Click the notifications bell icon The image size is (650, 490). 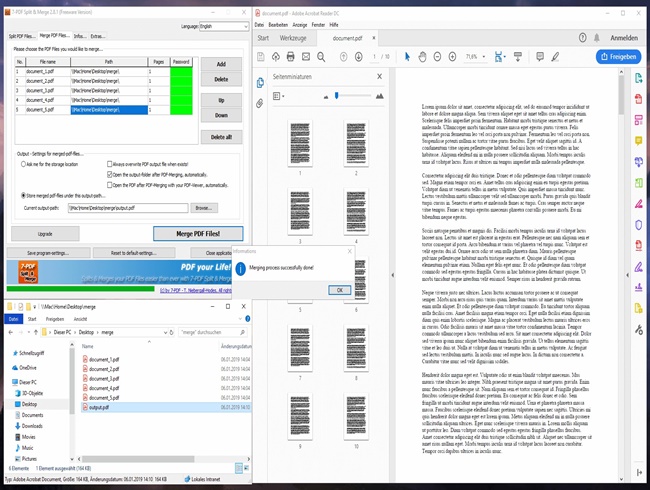[597, 38]
